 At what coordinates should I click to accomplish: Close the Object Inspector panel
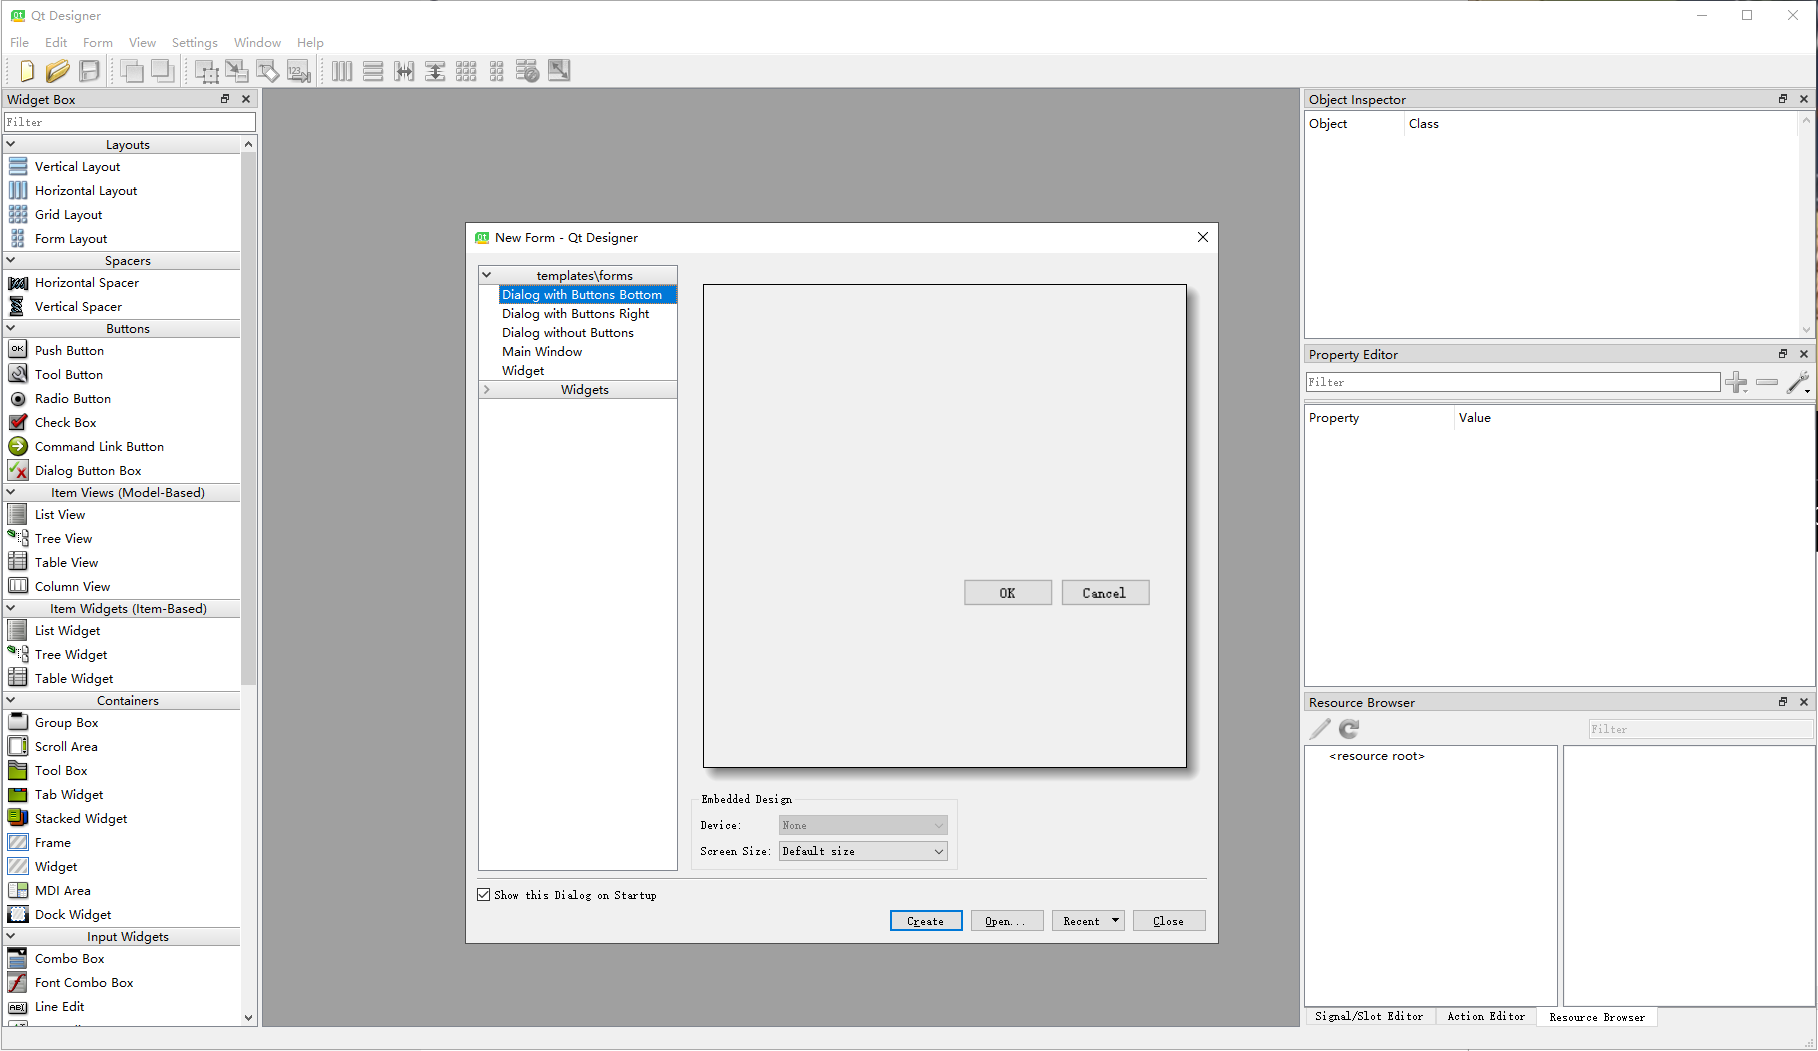tap(1804, 99)
